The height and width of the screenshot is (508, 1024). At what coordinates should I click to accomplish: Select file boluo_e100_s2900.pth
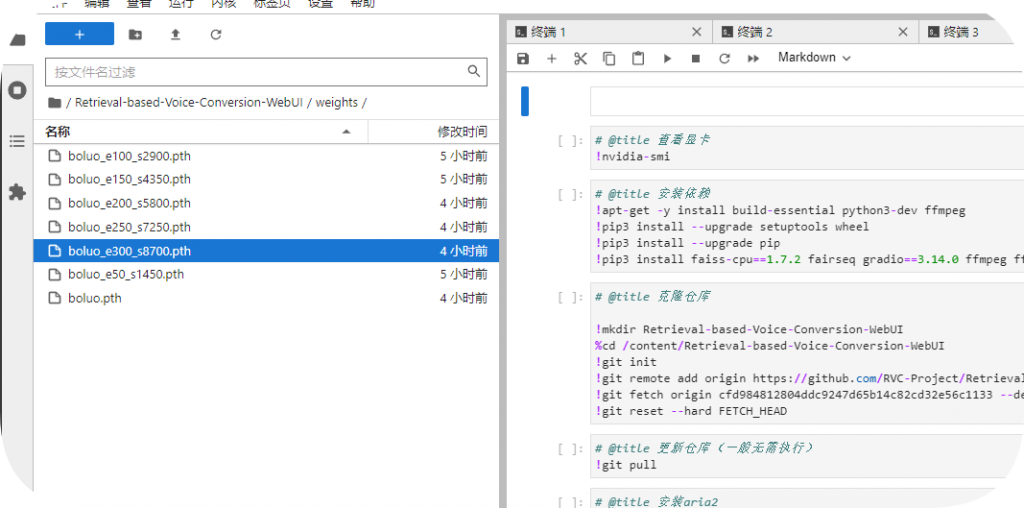coord(266,156)
